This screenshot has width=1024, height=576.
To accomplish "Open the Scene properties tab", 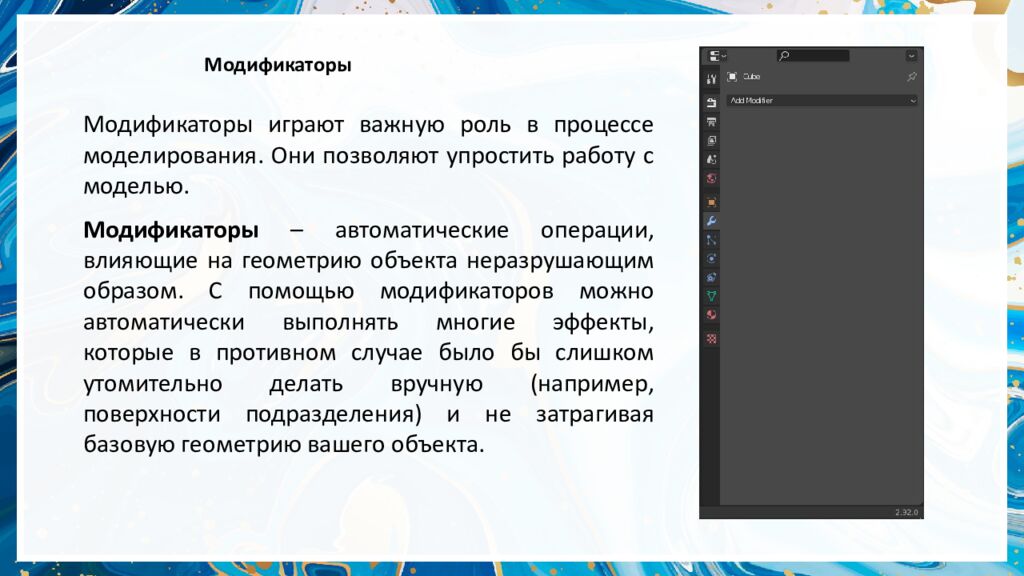I will coord(711,159).
